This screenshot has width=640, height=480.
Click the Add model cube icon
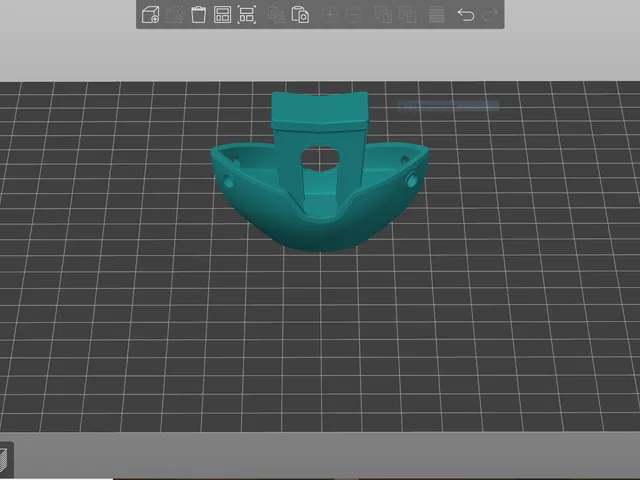(x=150, y=15)
